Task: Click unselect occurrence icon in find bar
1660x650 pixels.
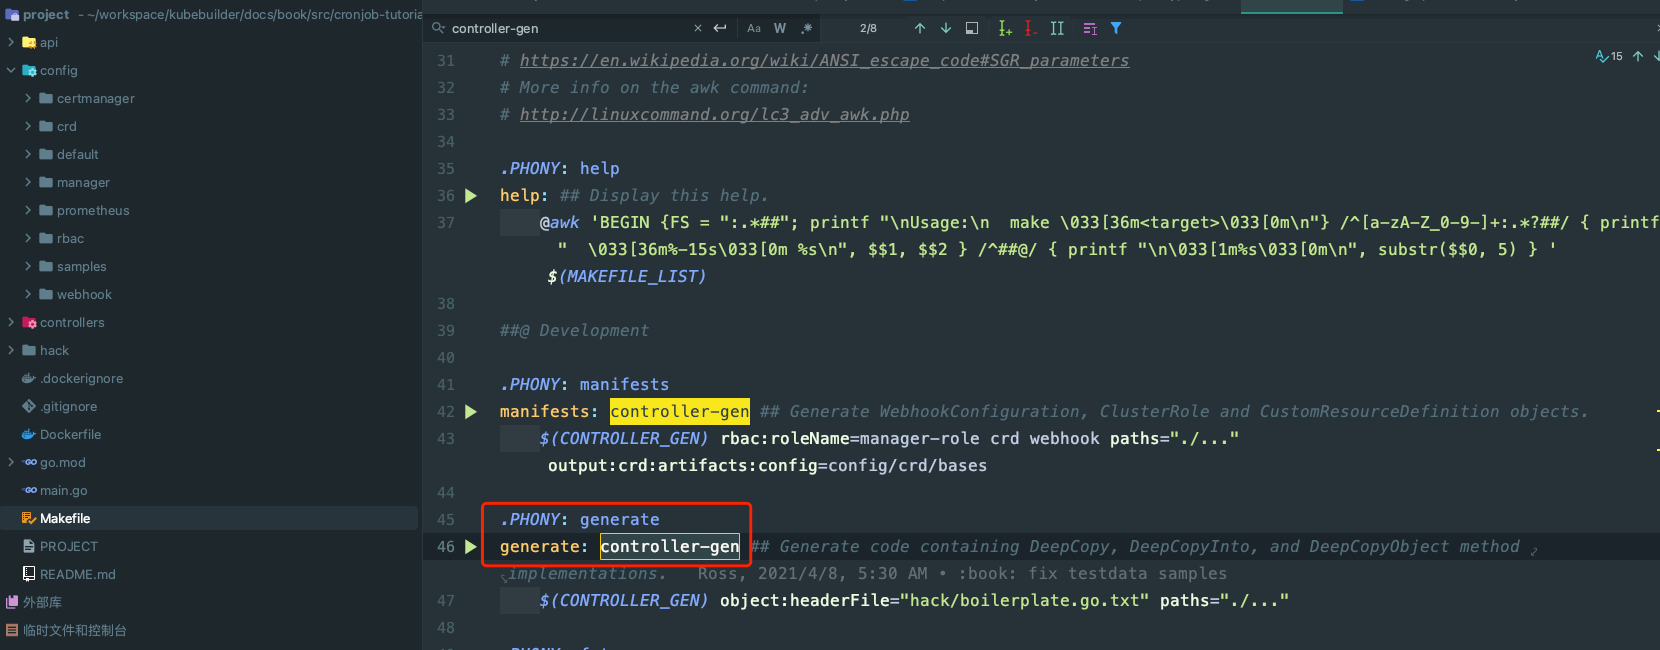Action: point(1030,28)
